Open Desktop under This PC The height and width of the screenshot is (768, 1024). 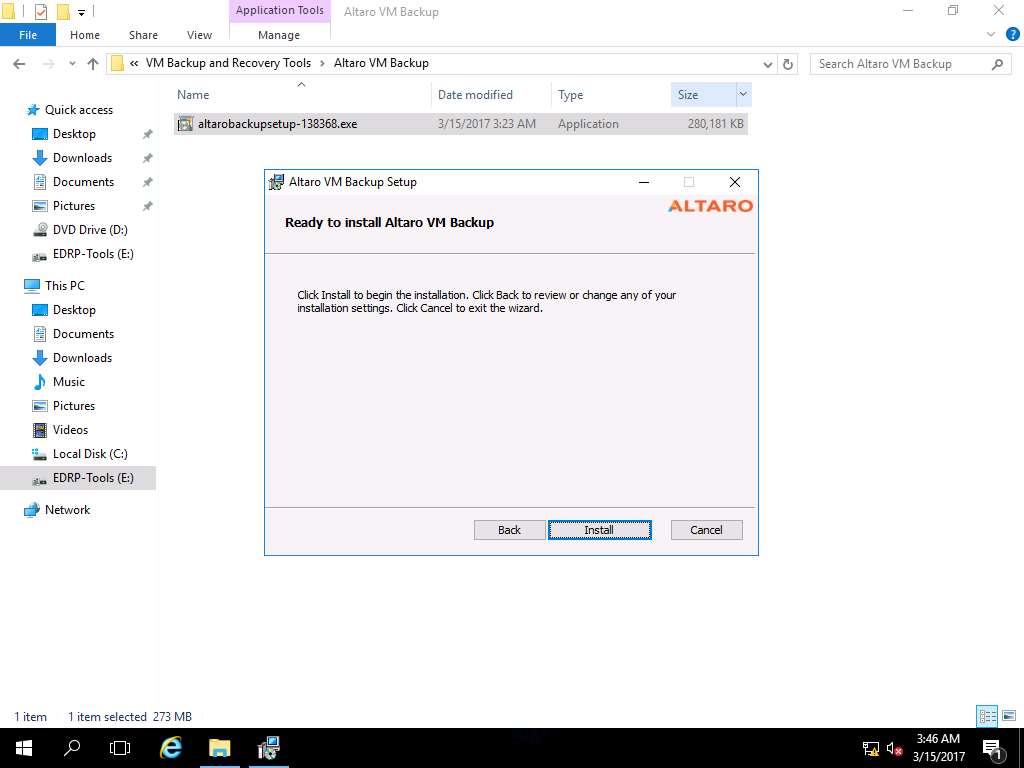(74, 310)
